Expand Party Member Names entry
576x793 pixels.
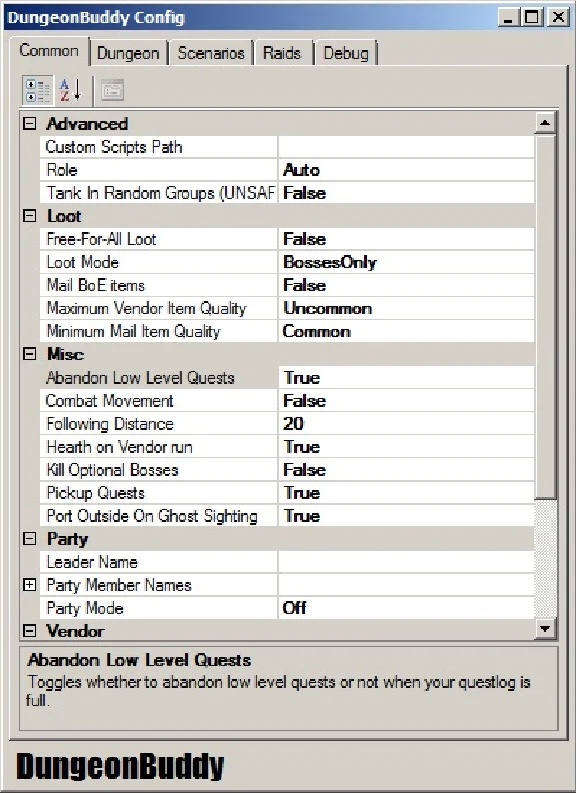pos(30,585)
